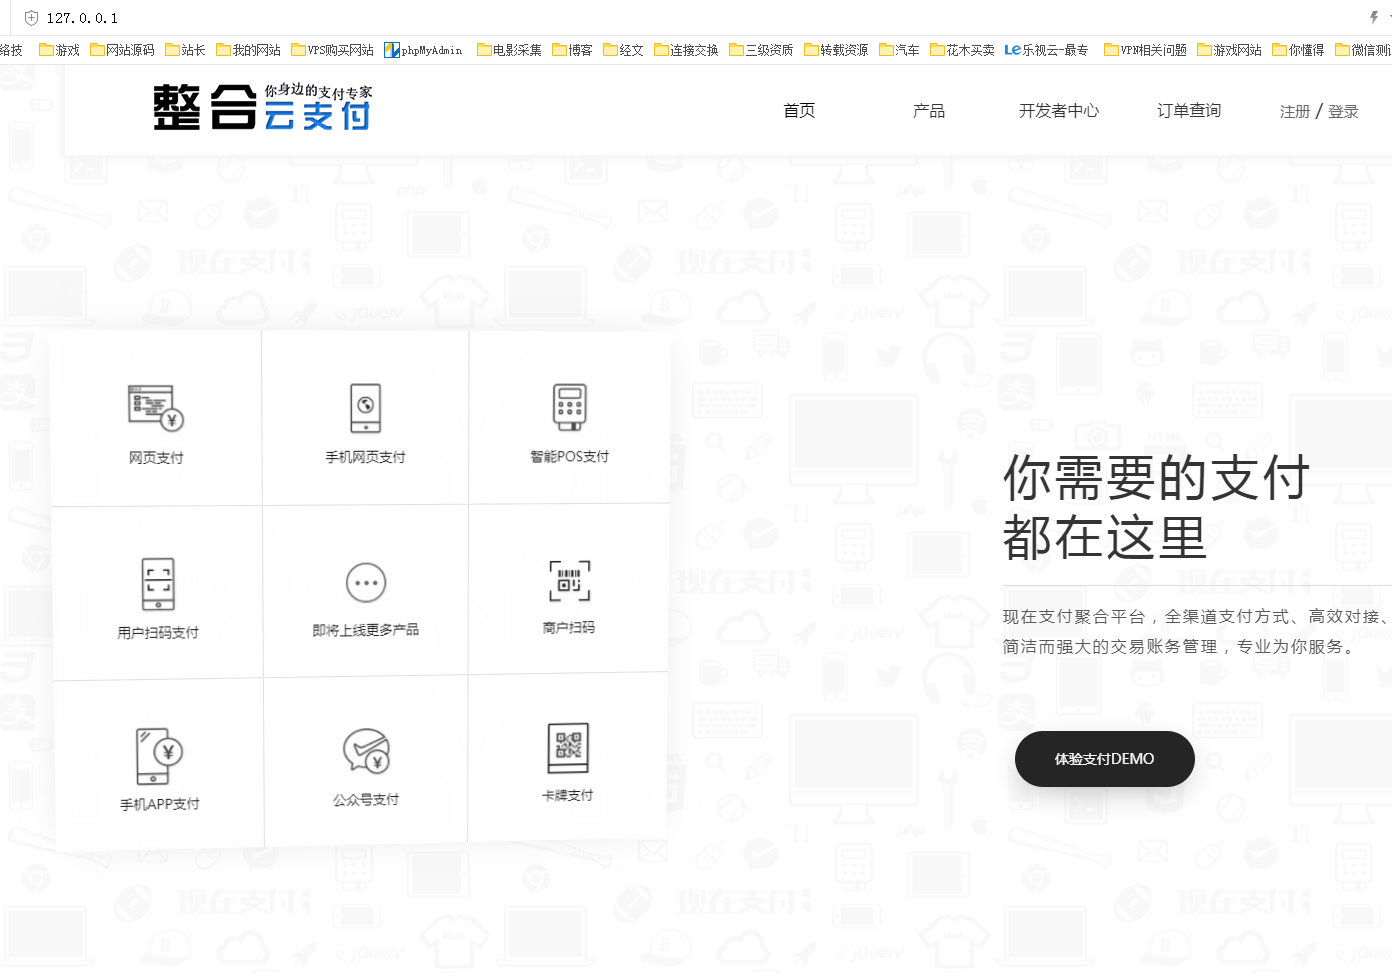Open 开发者中心 in the navigation bar
Image resolution: width=1392 pixels, height=973 pixels.
point(1058,111)
